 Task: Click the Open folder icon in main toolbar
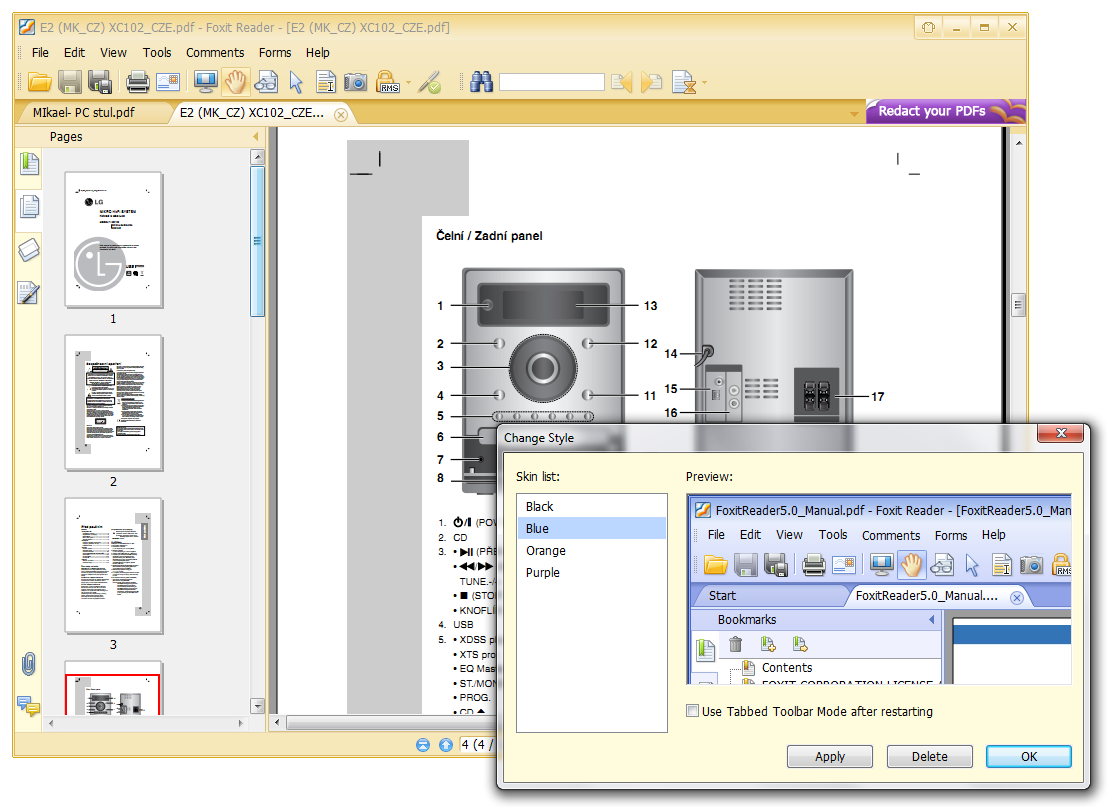[40, 83]
